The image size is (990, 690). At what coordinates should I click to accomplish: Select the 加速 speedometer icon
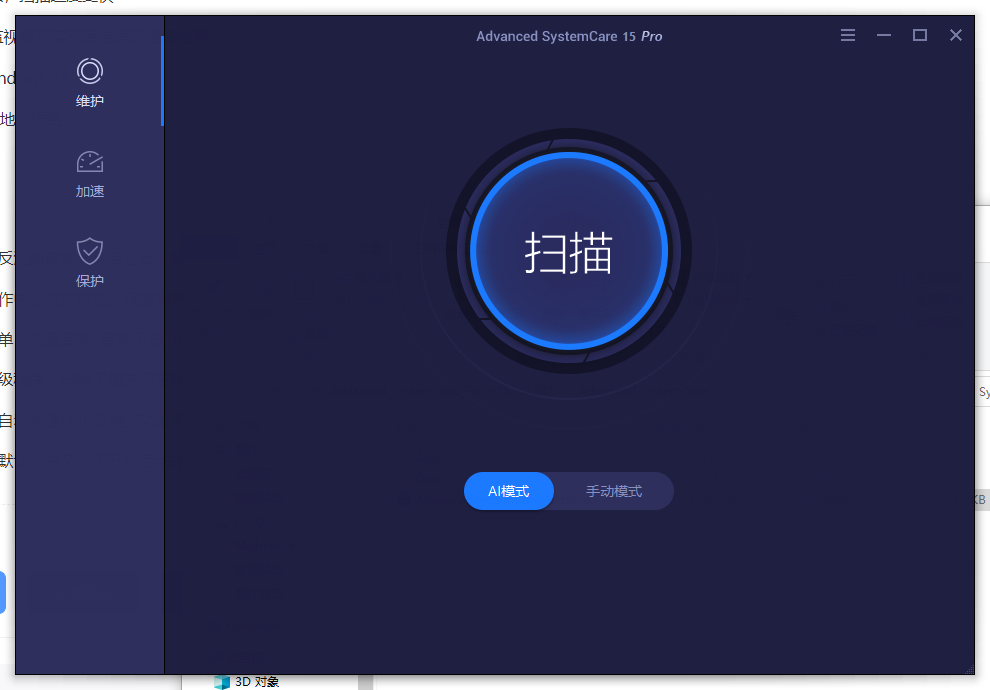pos(90,161)
